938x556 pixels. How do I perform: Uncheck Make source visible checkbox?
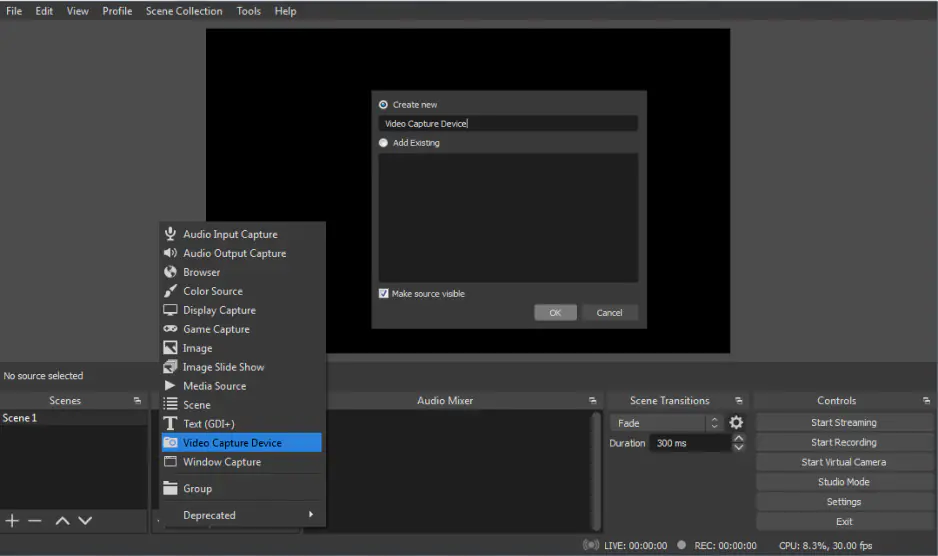384,294
